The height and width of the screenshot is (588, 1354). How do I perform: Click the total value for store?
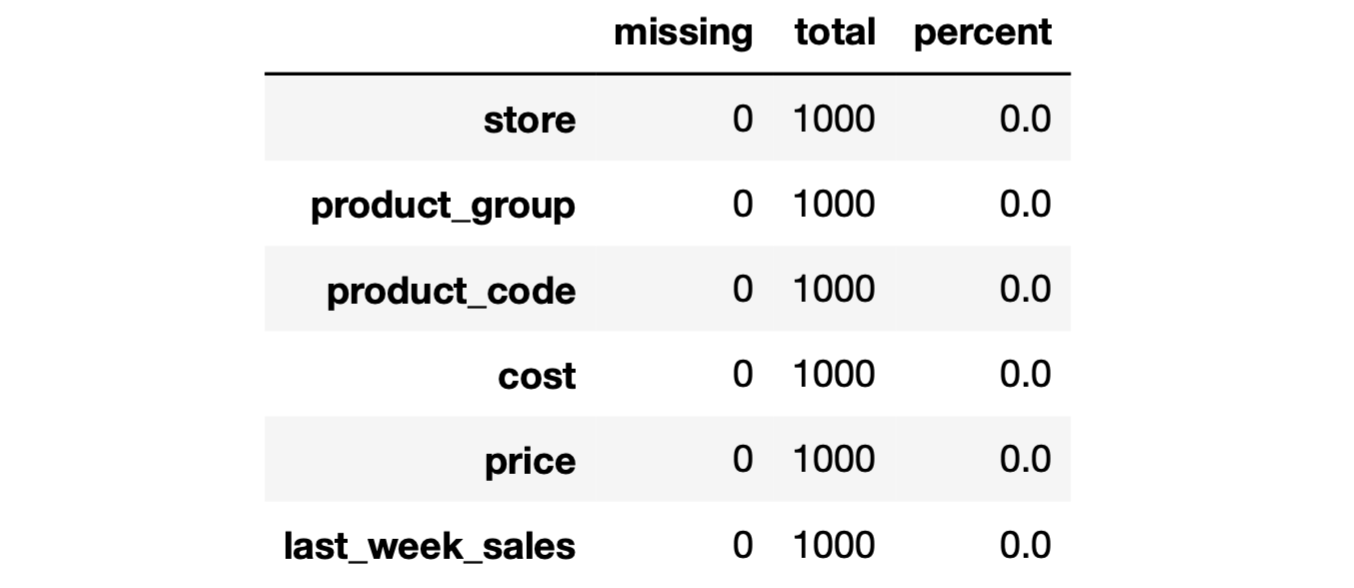(834, 120)
